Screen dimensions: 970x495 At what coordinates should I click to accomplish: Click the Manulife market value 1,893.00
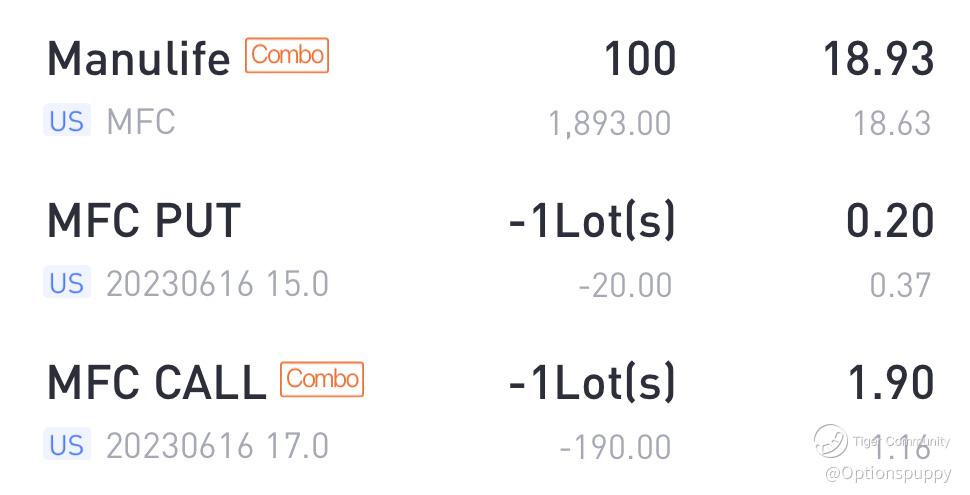coord(609,123)
